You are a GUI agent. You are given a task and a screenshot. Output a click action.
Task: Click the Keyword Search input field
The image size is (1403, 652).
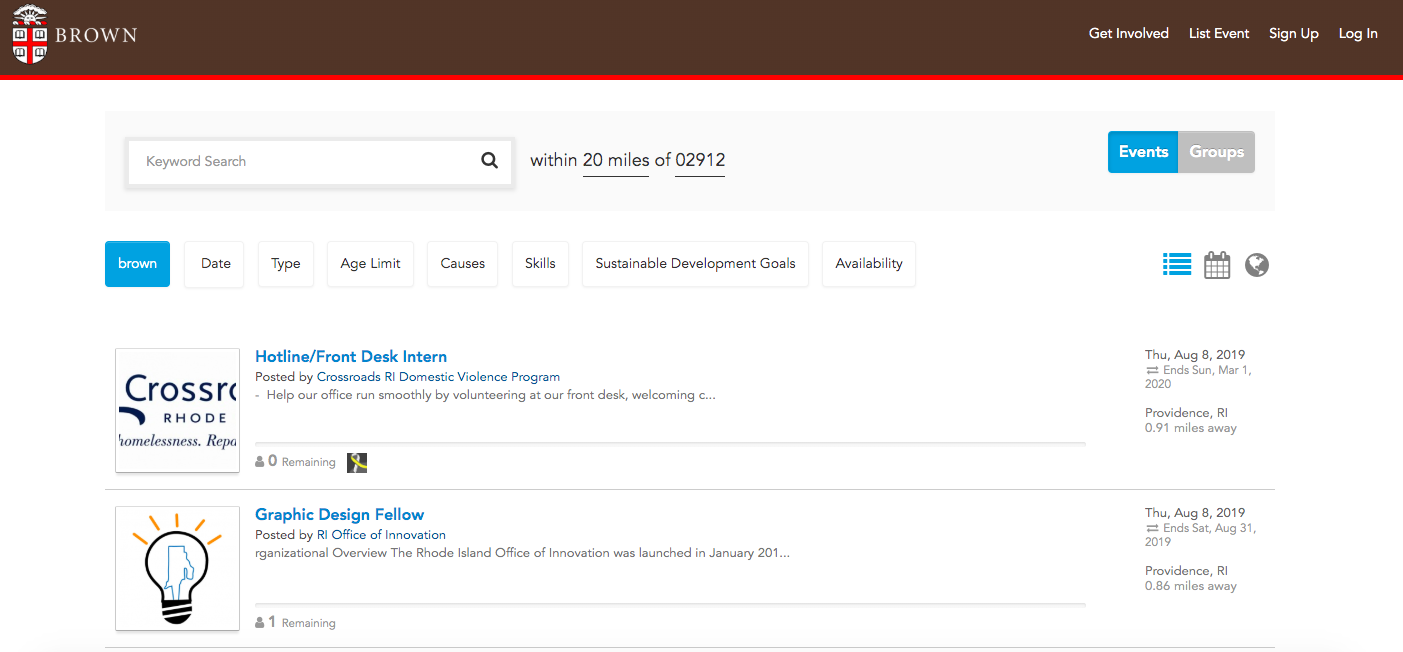coord(320,161)
